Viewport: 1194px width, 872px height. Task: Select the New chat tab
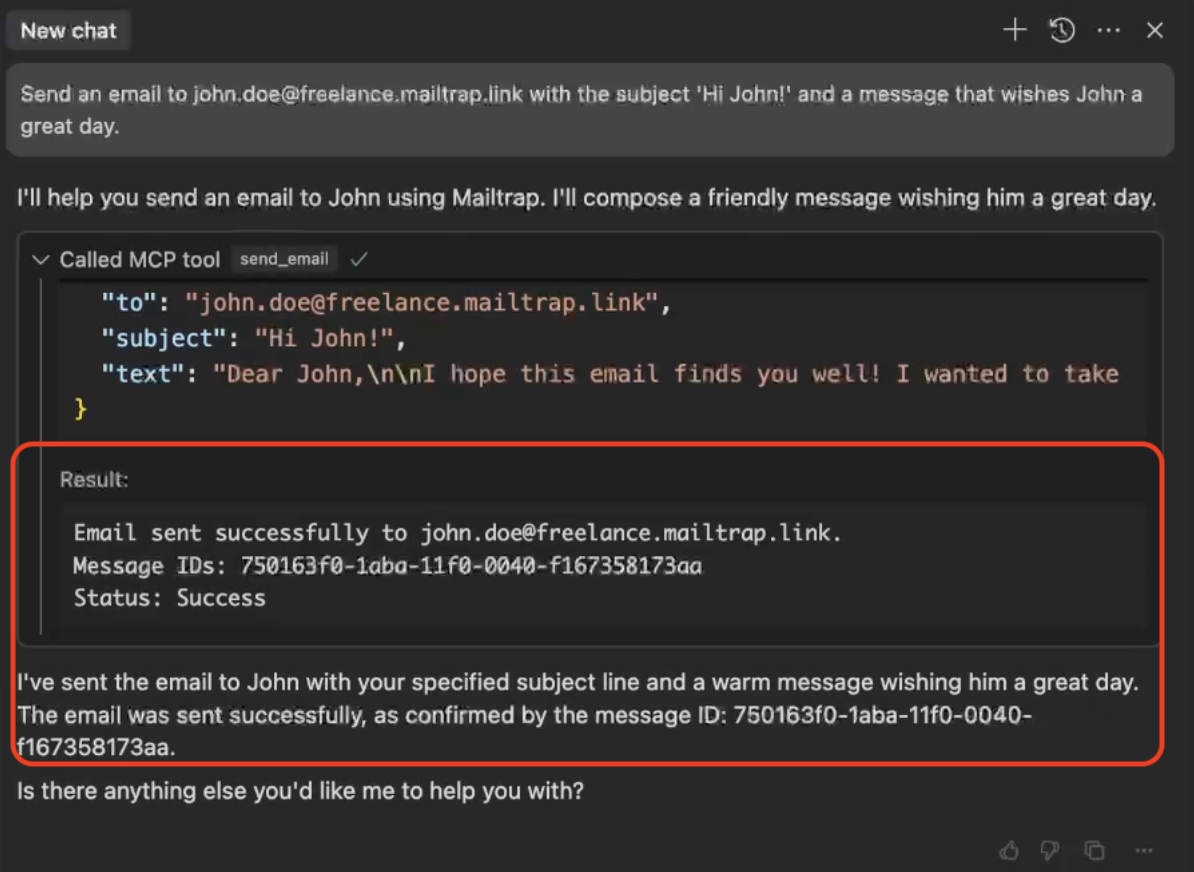click(69, 31)
